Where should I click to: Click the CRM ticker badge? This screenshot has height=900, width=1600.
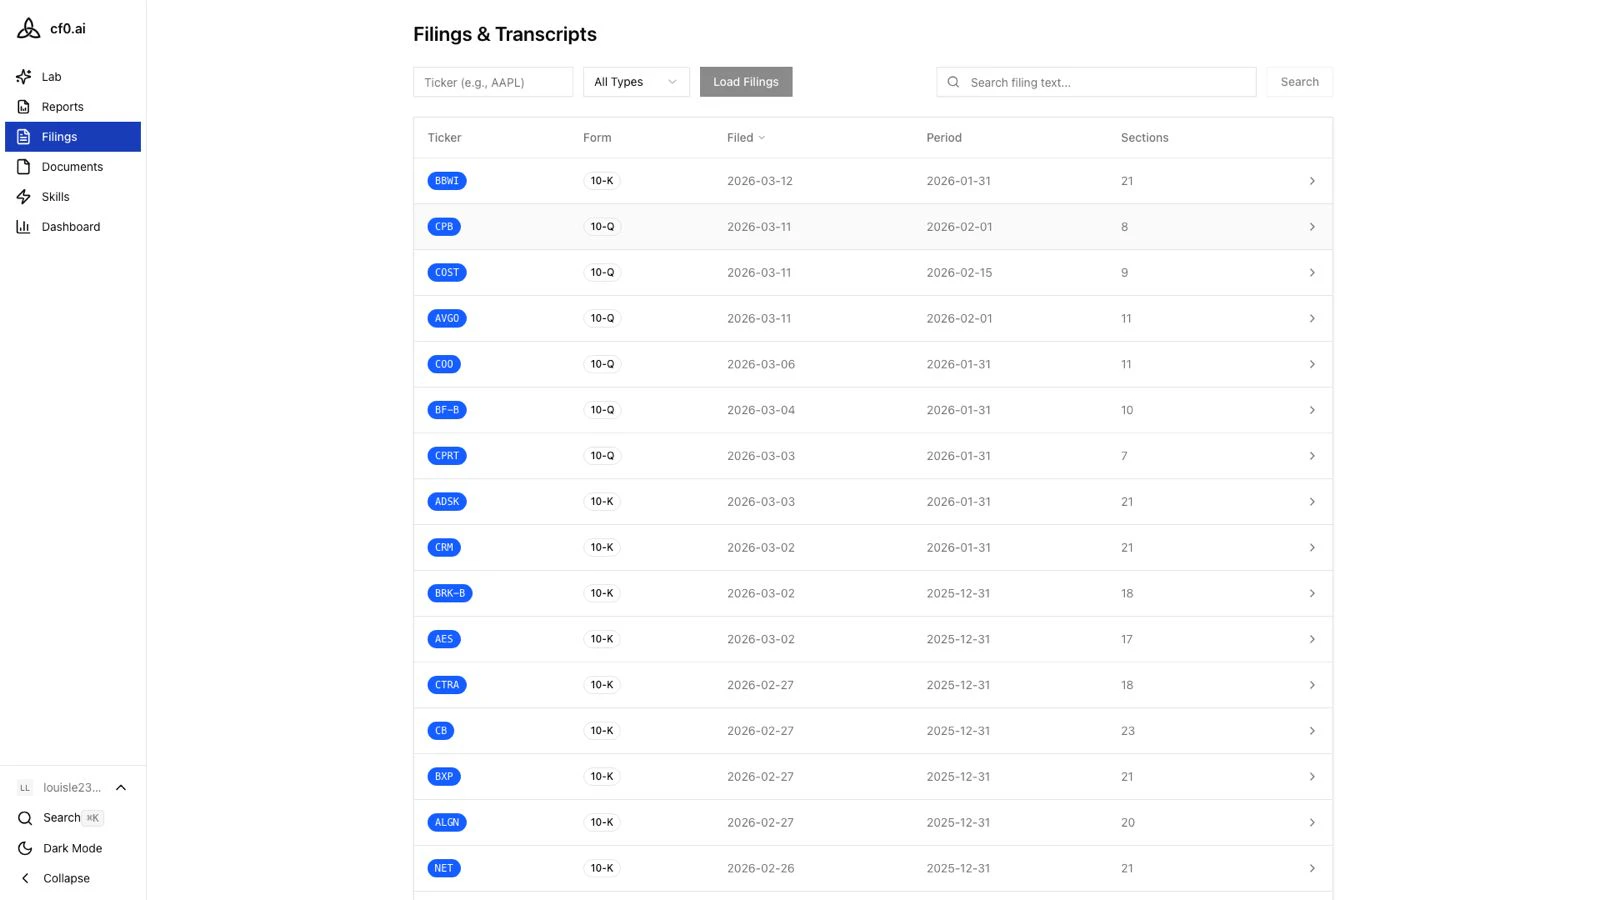pos(444,548)
